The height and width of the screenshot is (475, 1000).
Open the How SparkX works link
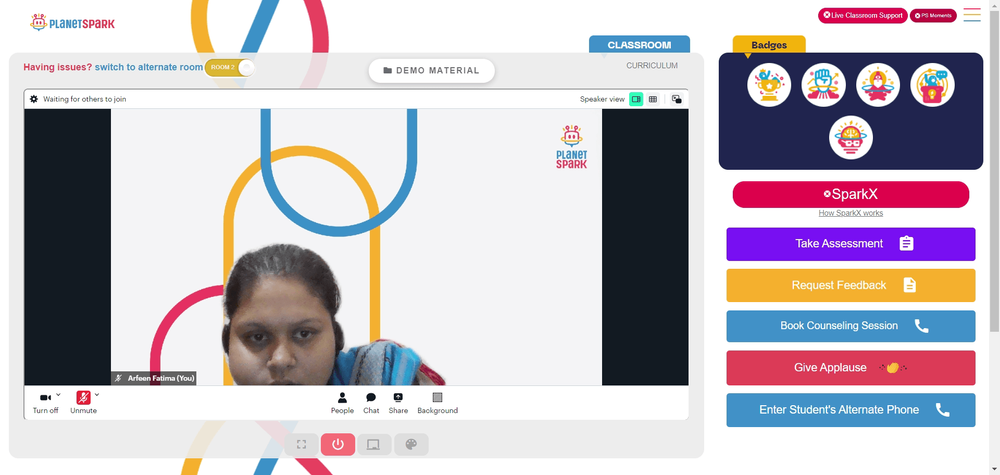point(851,213)
